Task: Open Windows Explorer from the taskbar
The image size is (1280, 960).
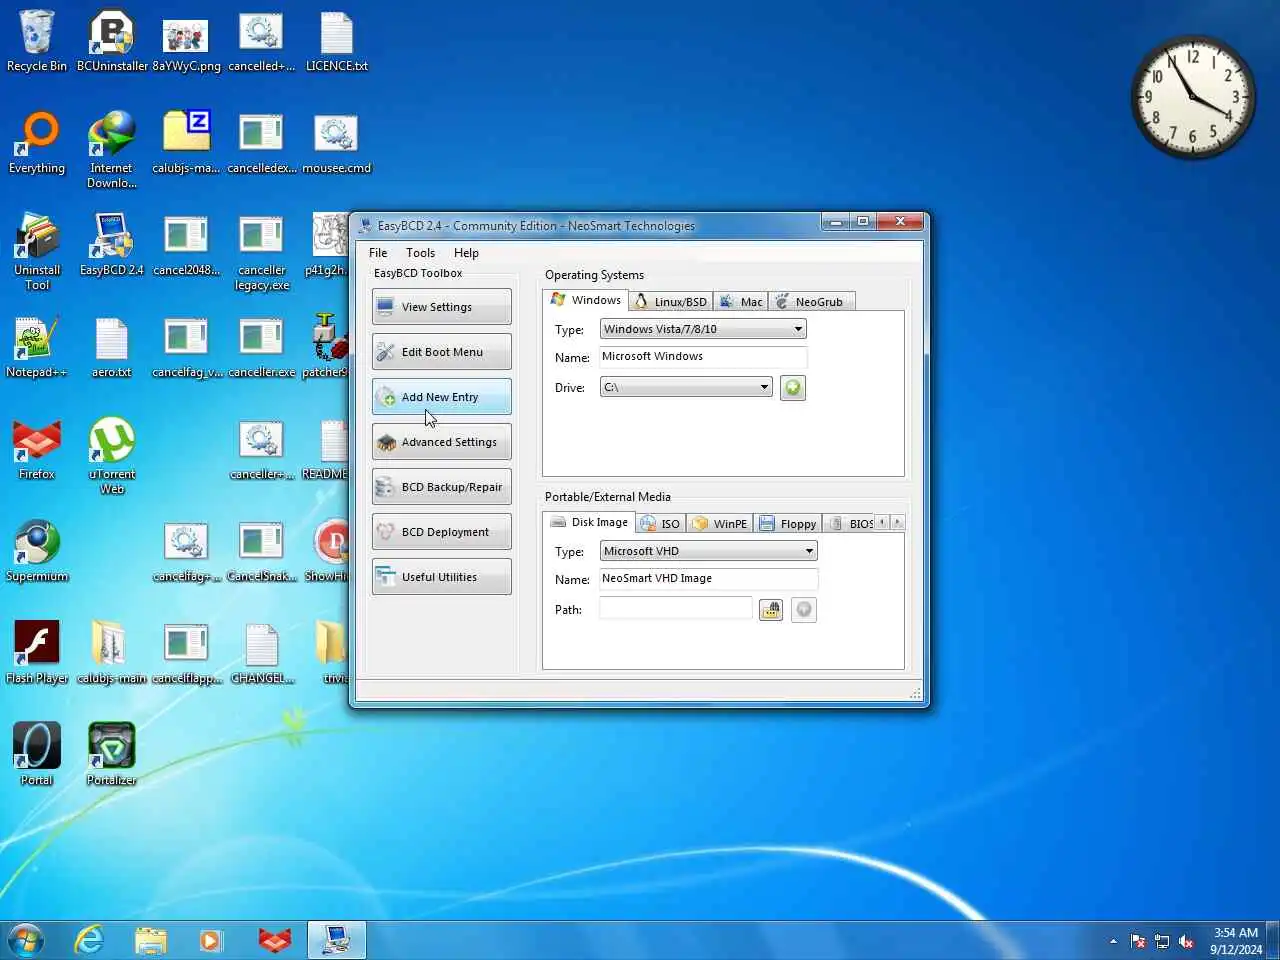Action: 151,940
